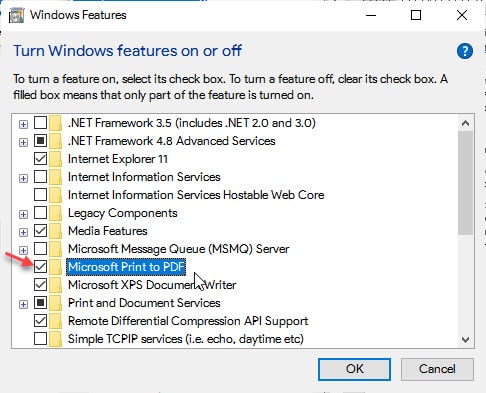Viewport: 486px width, 393px height.
Task: Select the Internet Explorer 11 label
Action: (x=118, y=159)
